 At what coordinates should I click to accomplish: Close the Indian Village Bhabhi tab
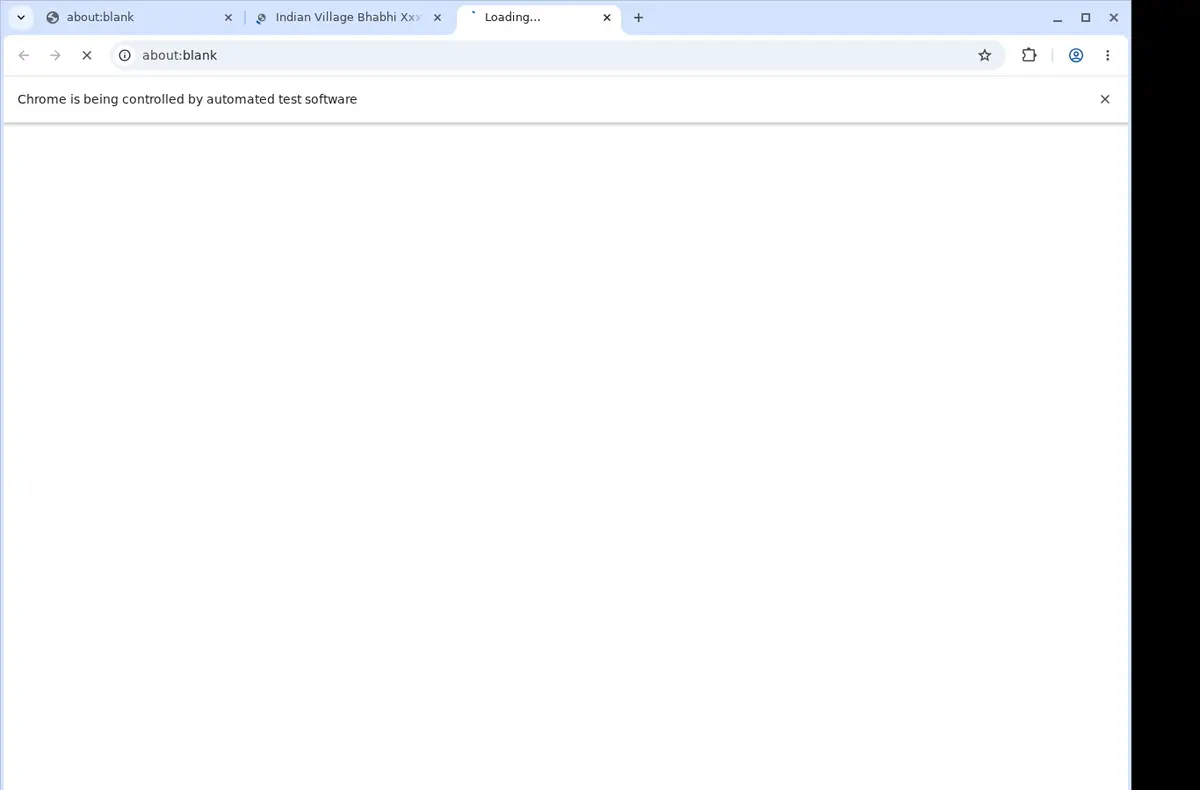tap(437, 17)
